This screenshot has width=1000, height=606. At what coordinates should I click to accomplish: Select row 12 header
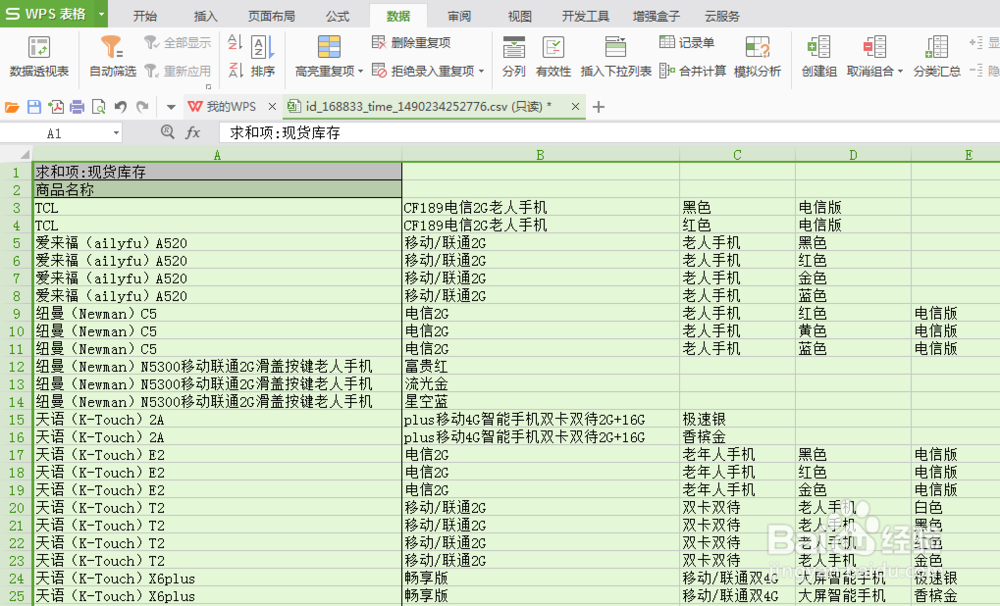pyautogui.click(x=16, y=367)
